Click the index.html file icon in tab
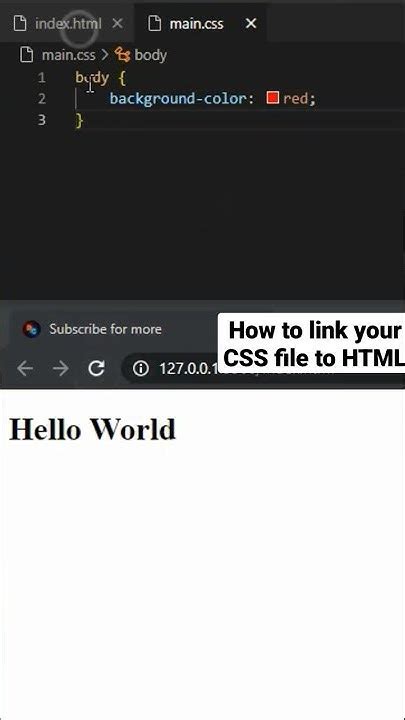 (x=20, y=23)
